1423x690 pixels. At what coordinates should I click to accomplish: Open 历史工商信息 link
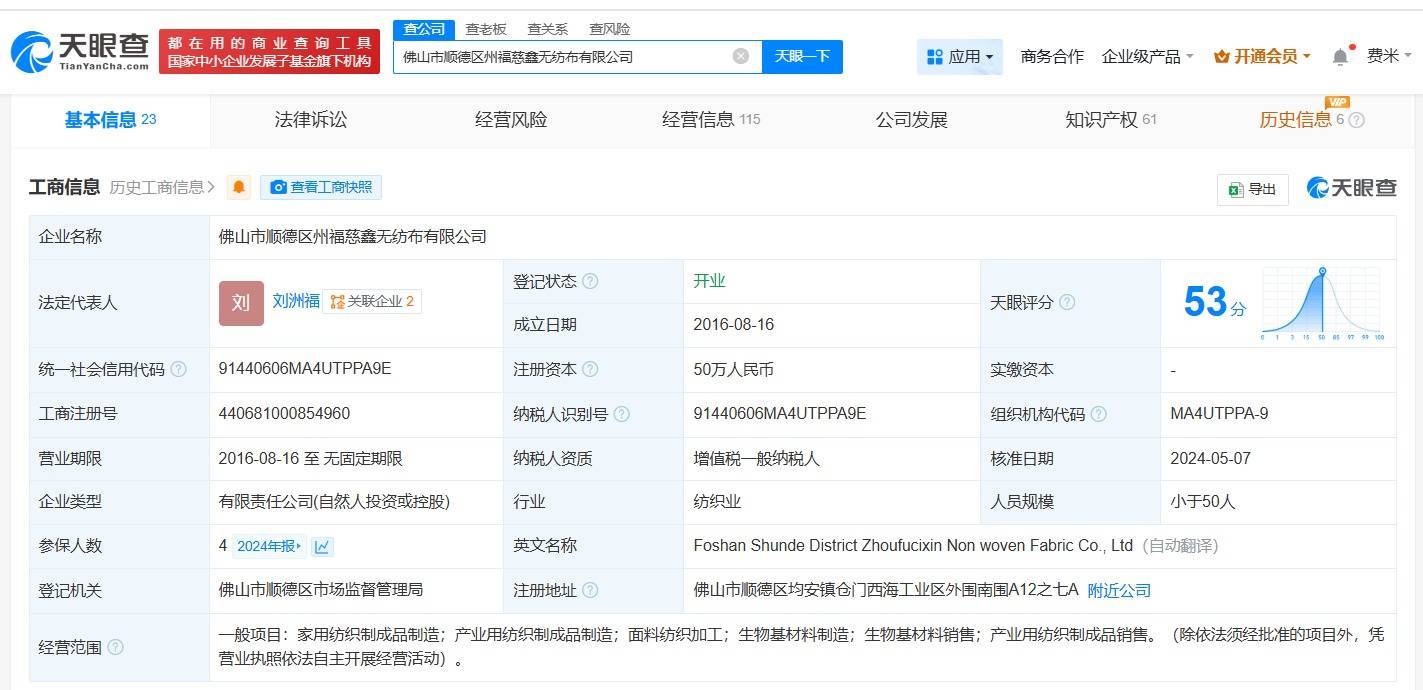[x=162, y=187]
